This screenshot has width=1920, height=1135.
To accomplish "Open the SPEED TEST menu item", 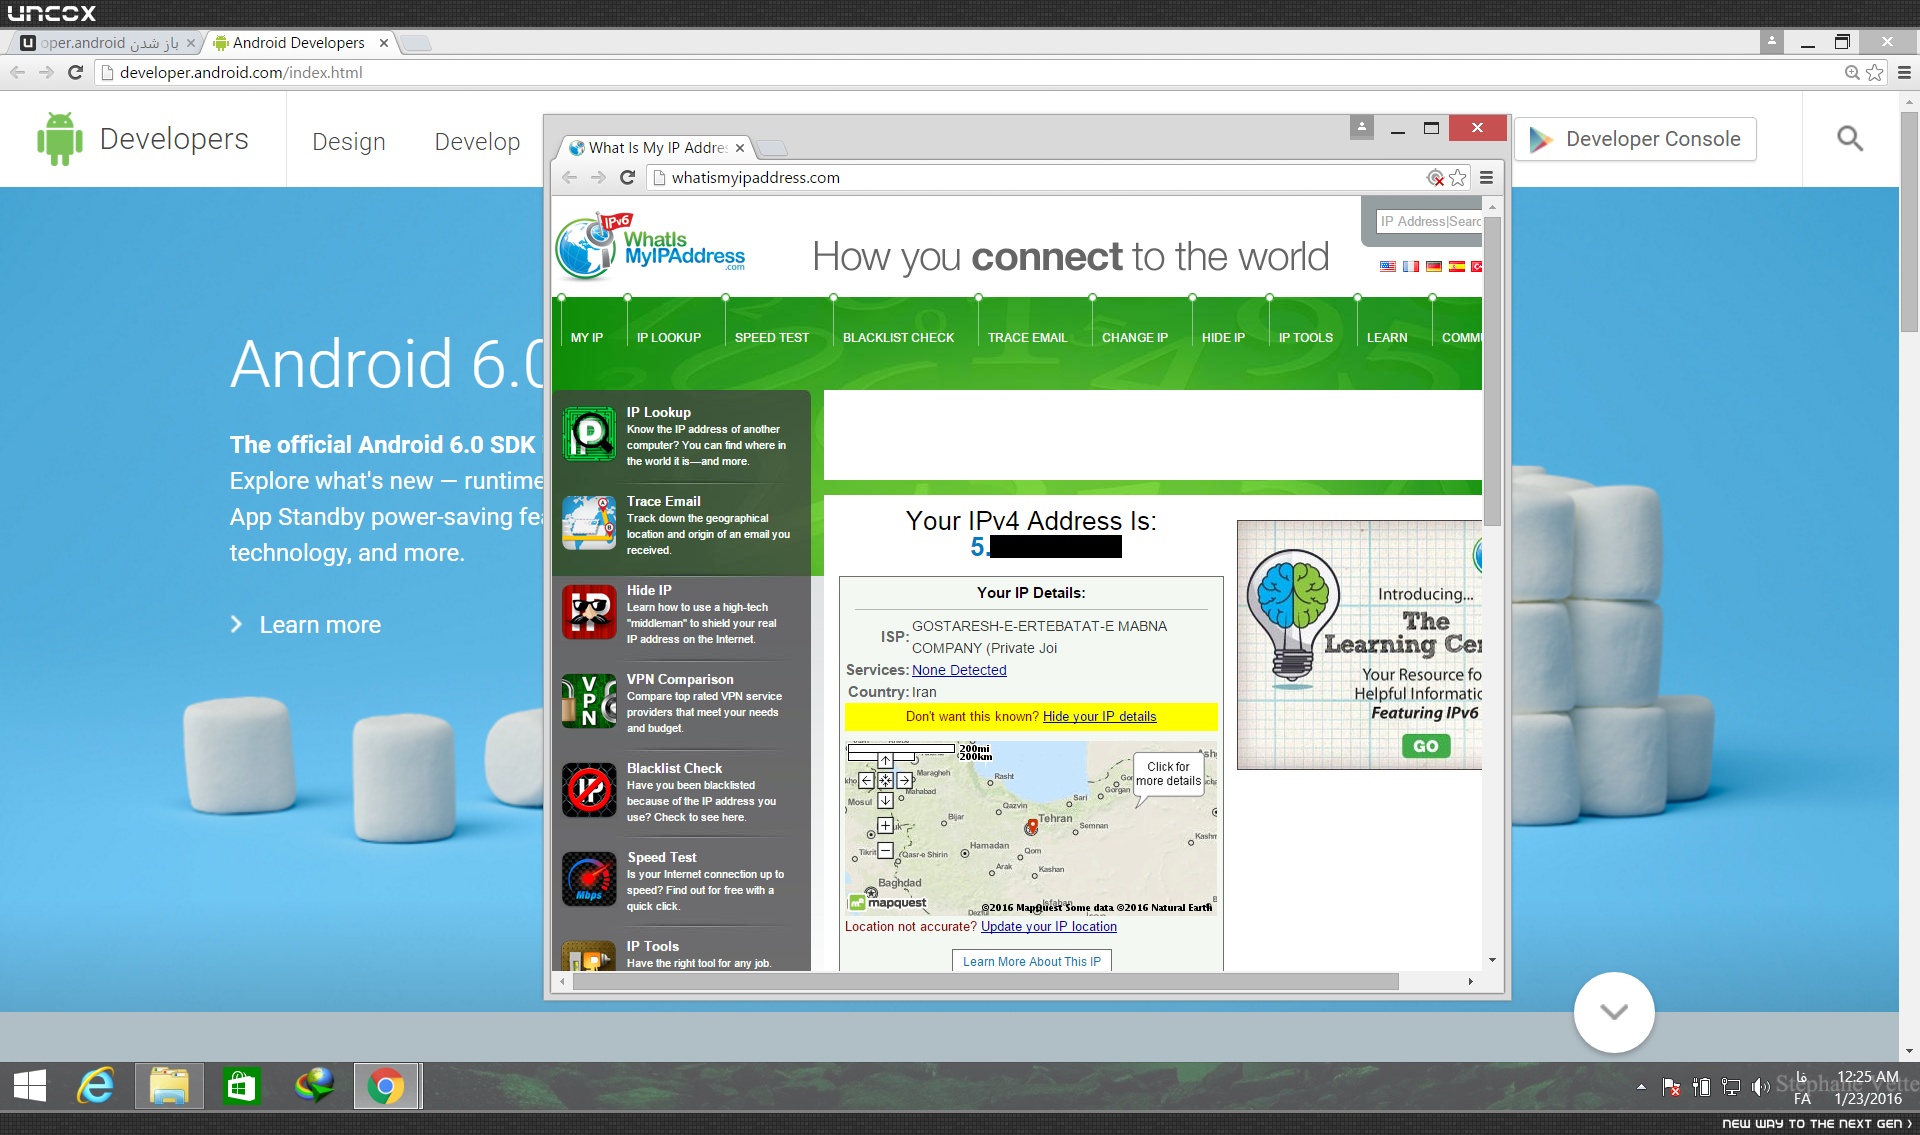I will coord(772,338).
